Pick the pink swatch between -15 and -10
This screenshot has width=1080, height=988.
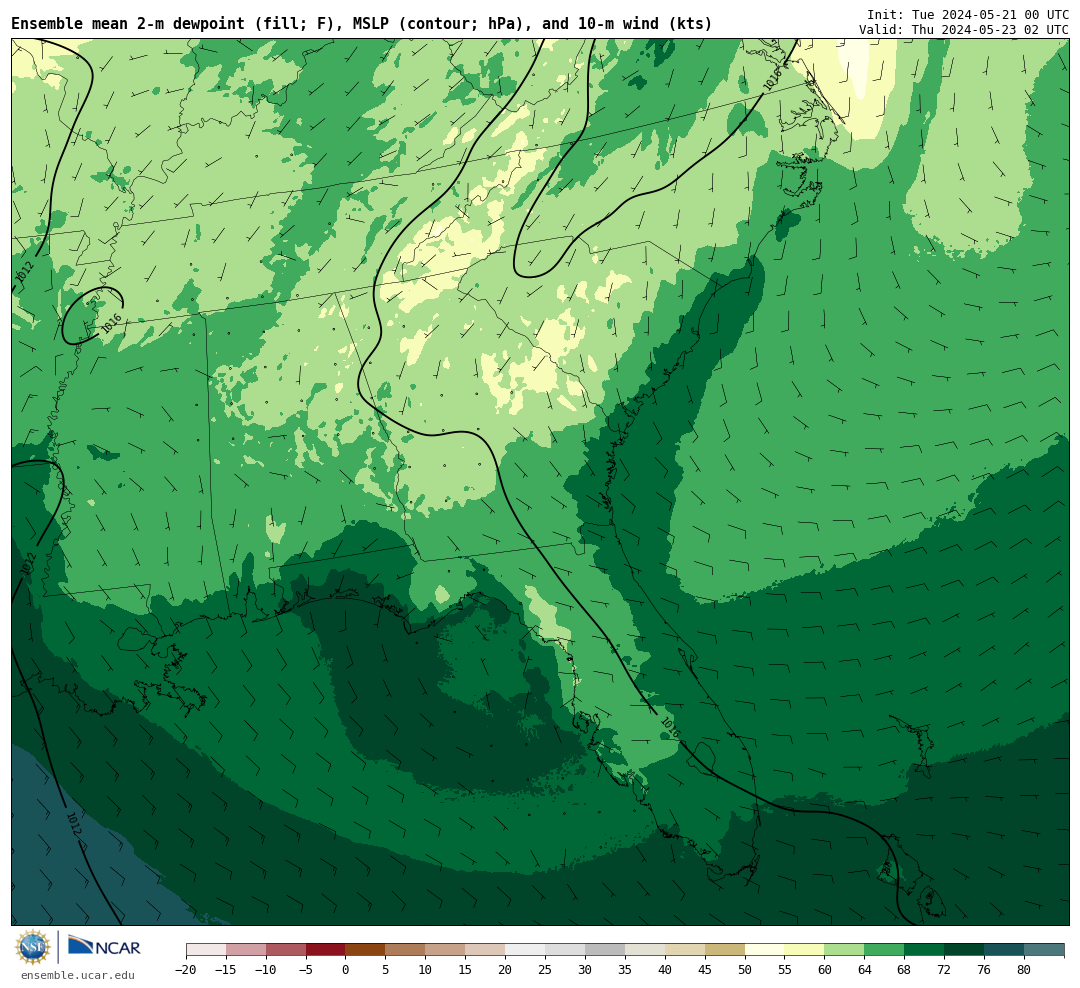[246, 950]
